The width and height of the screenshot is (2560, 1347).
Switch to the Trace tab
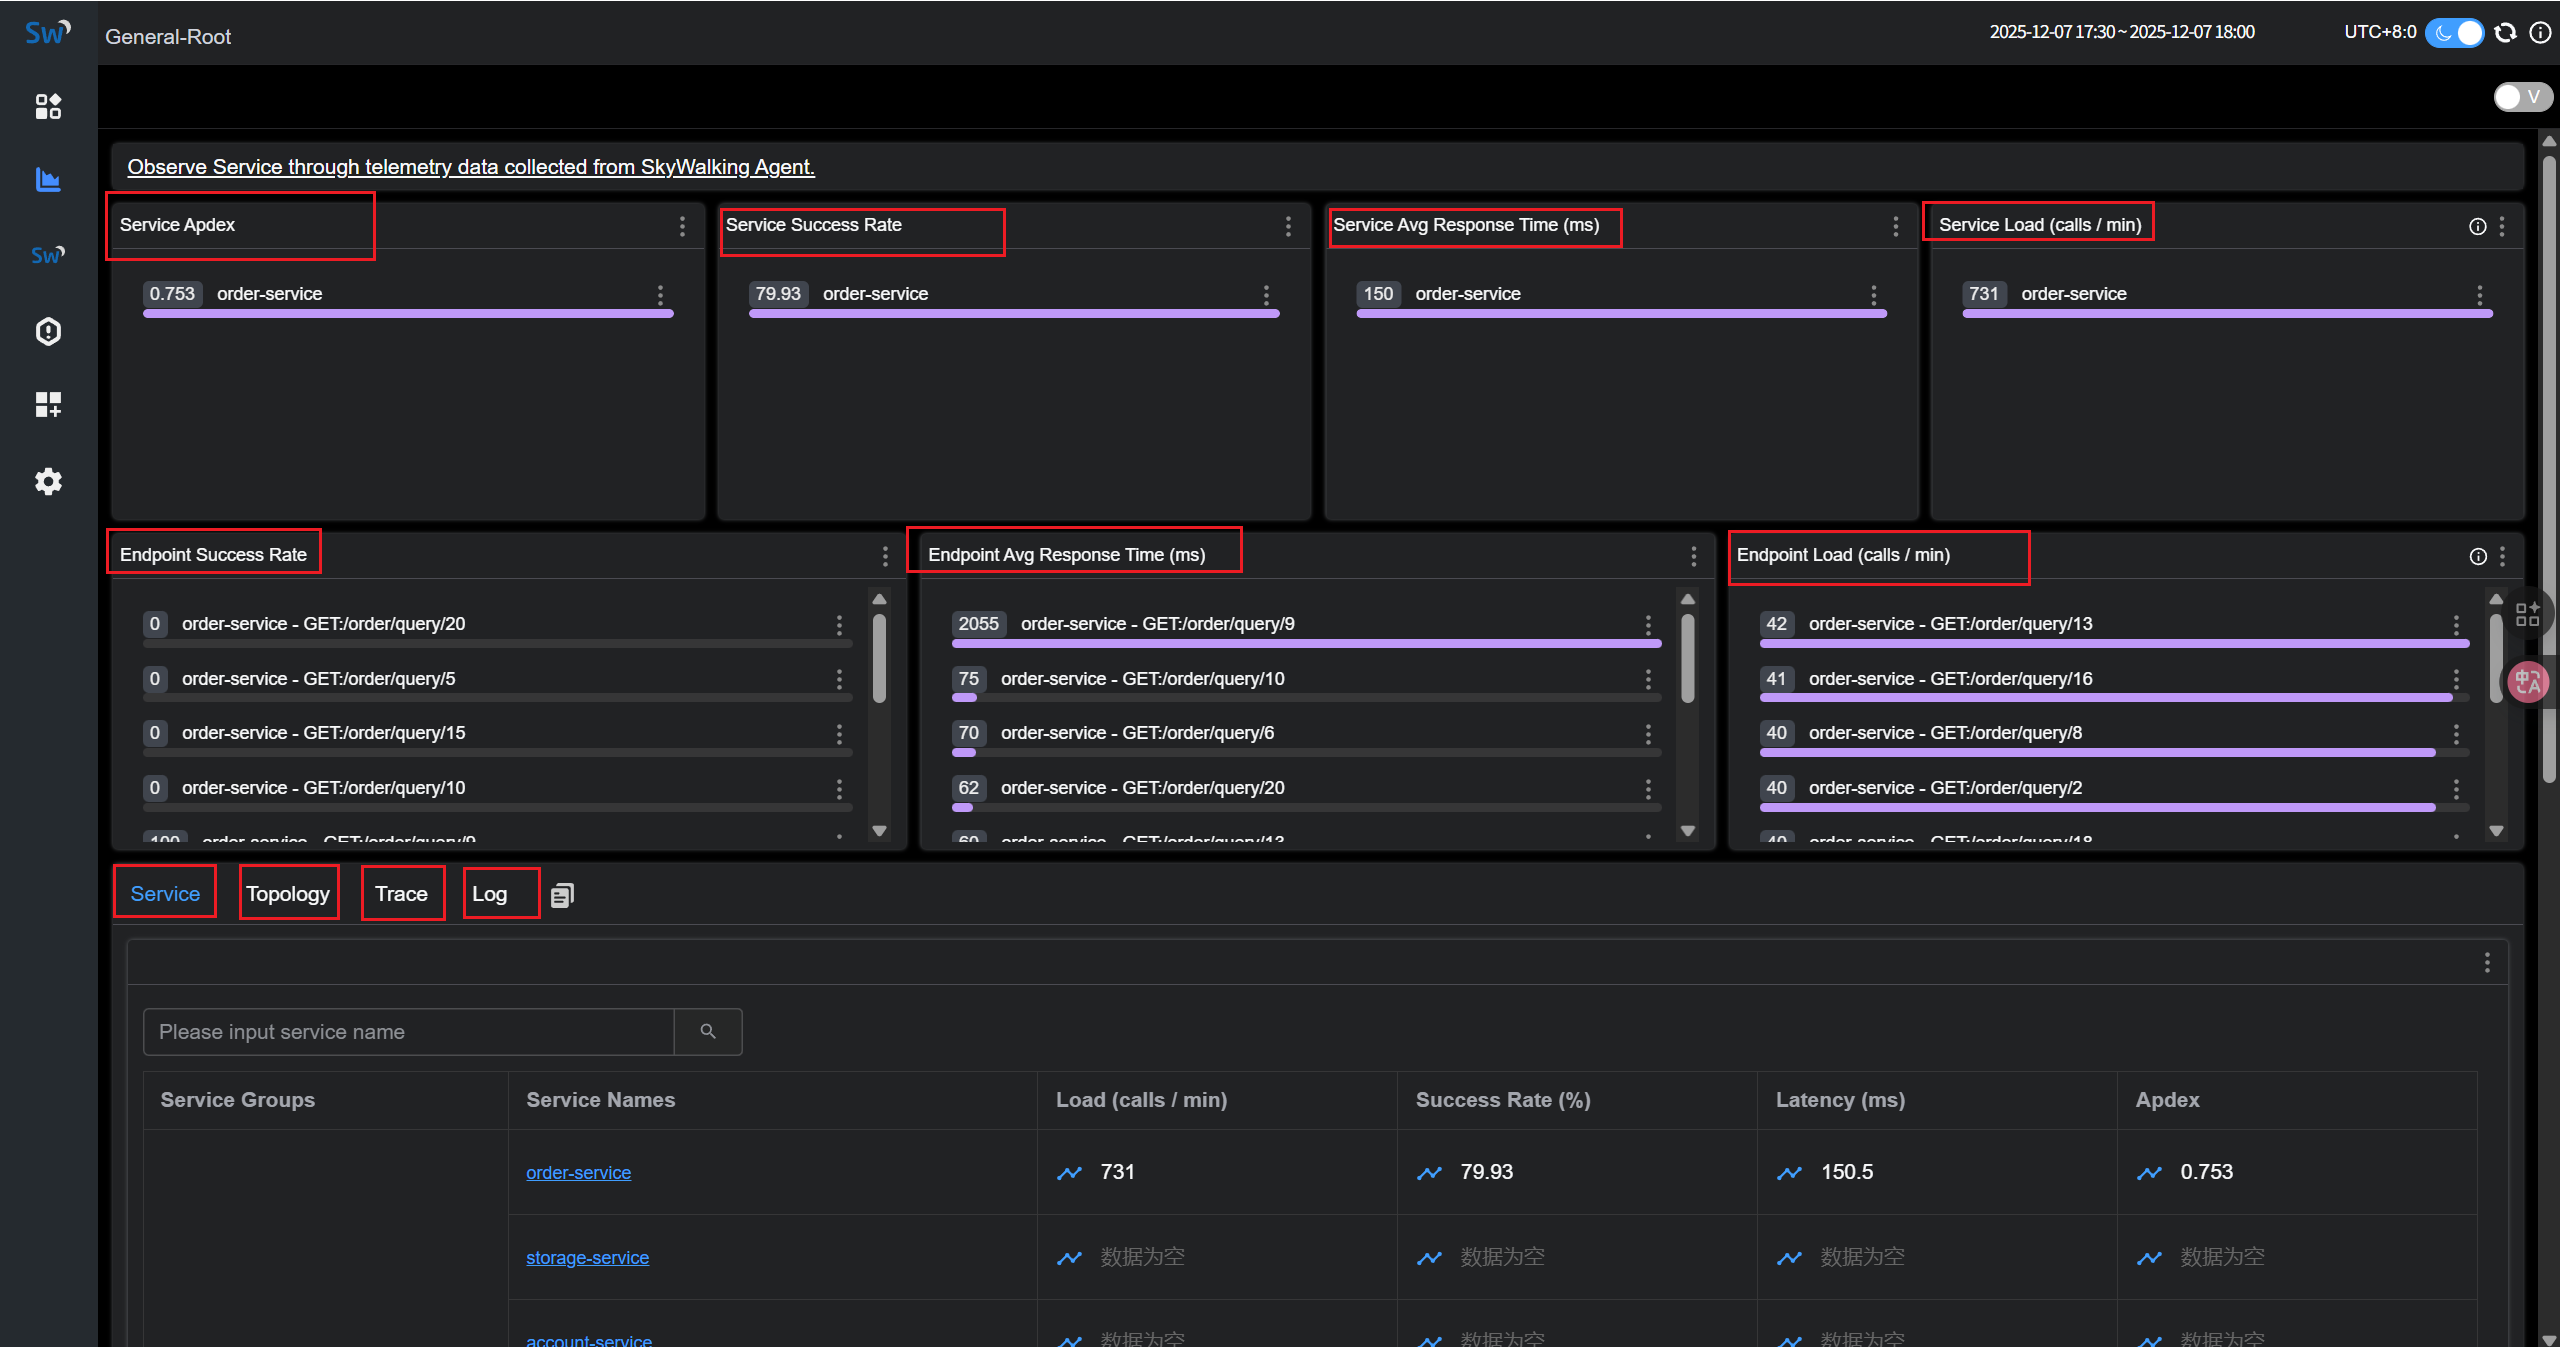[x=401, y=894]
